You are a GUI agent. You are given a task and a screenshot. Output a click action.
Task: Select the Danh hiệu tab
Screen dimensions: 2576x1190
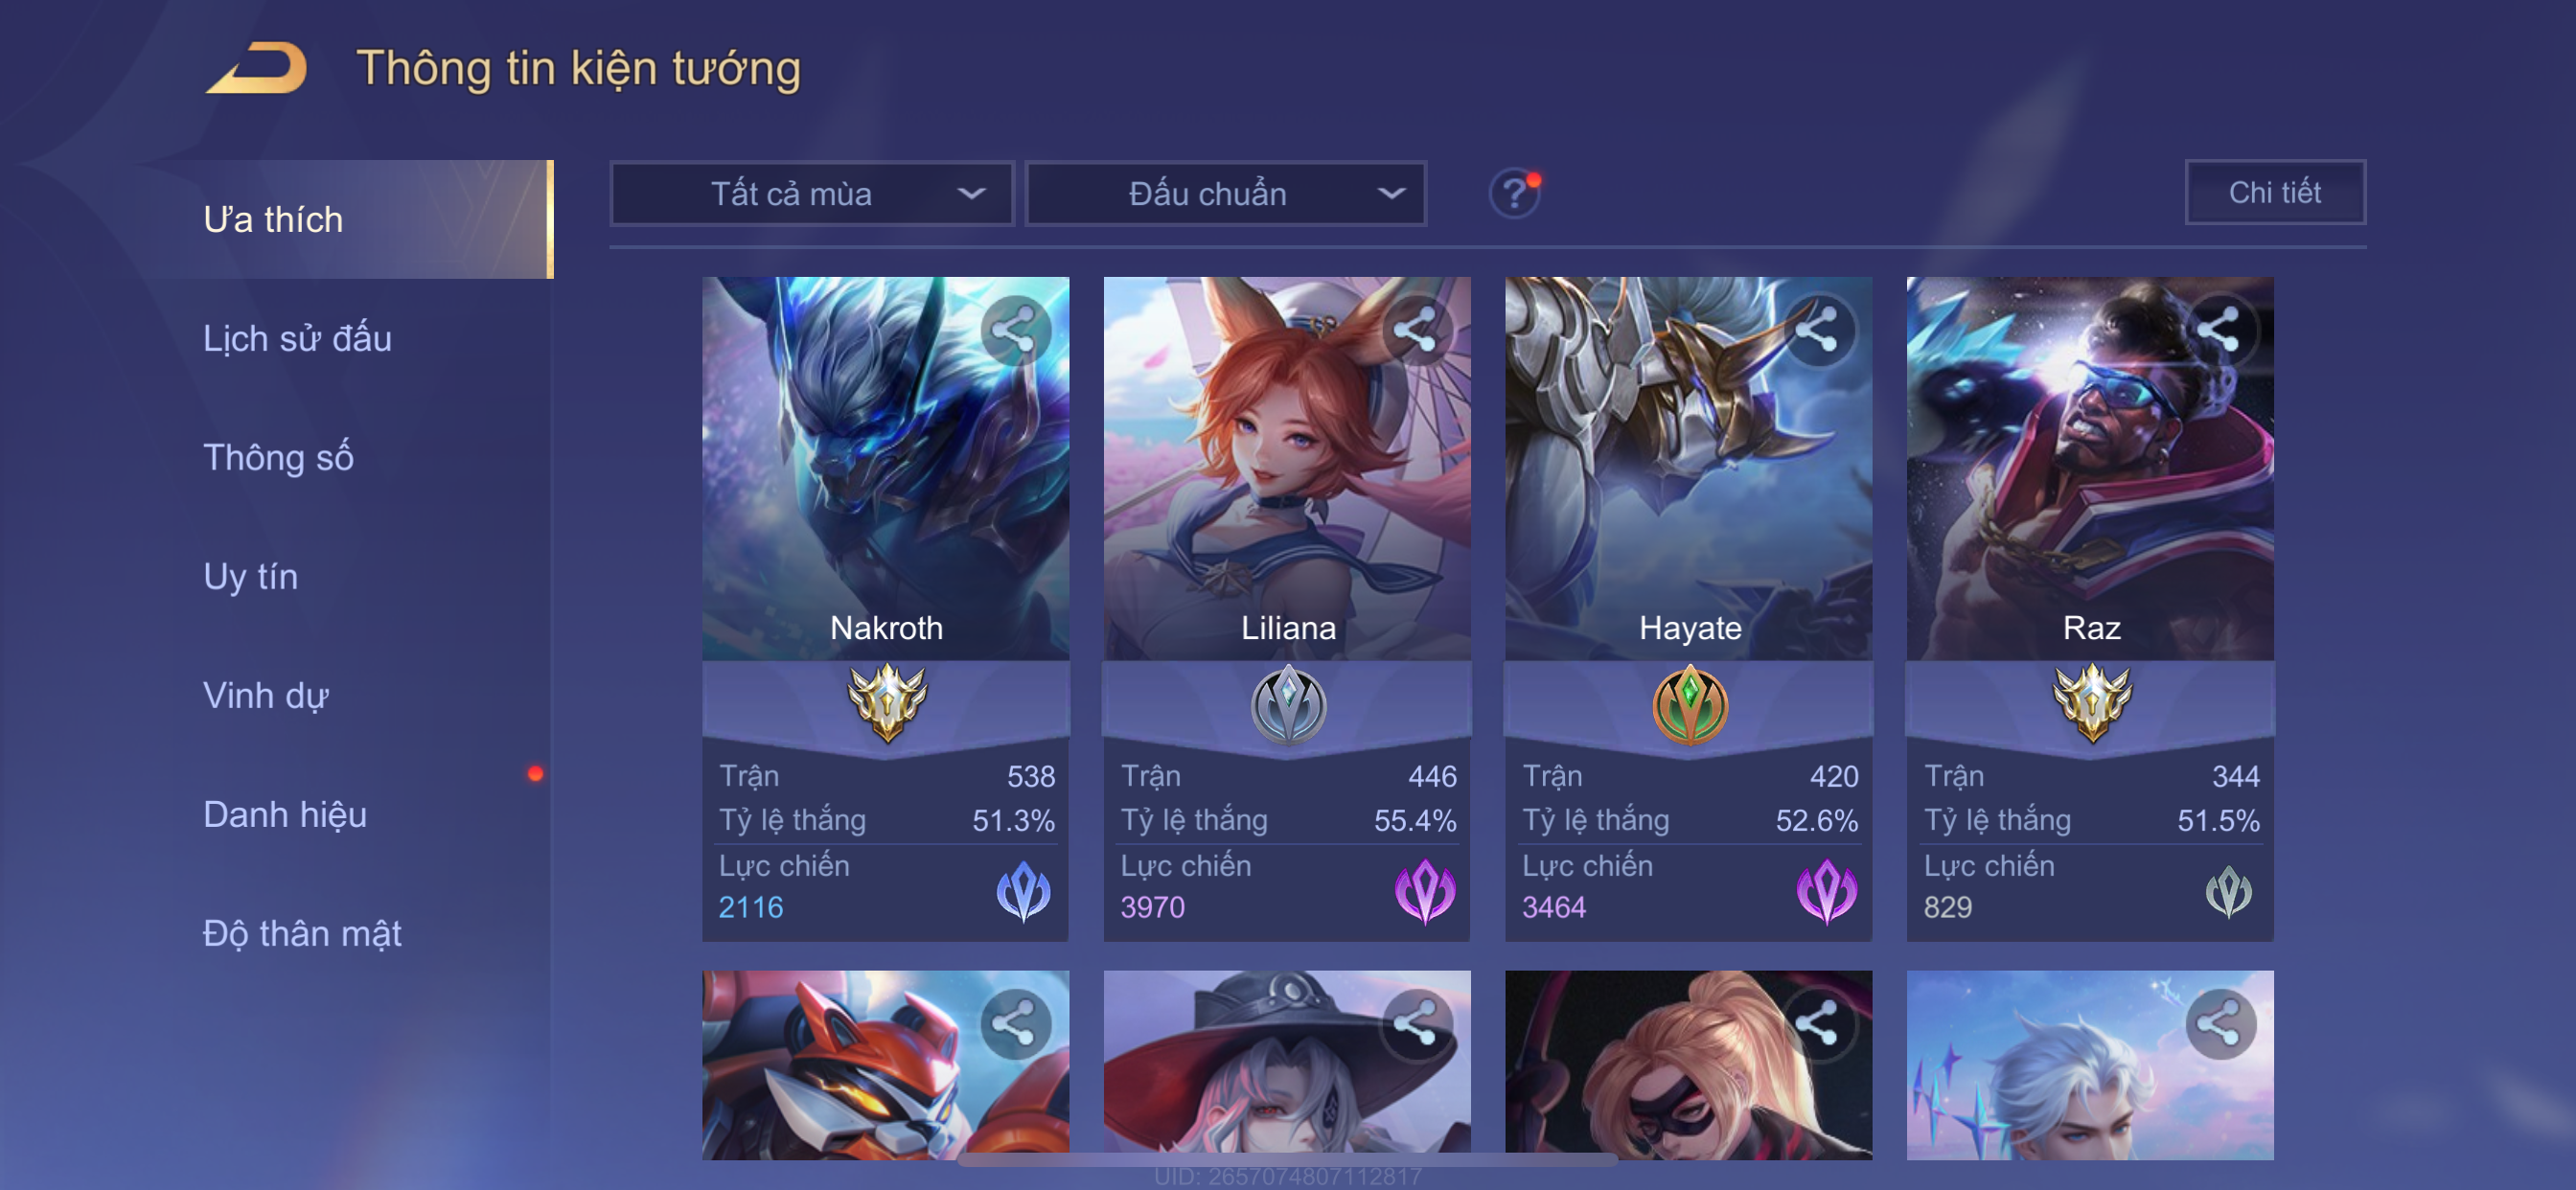tap(285, 814)
